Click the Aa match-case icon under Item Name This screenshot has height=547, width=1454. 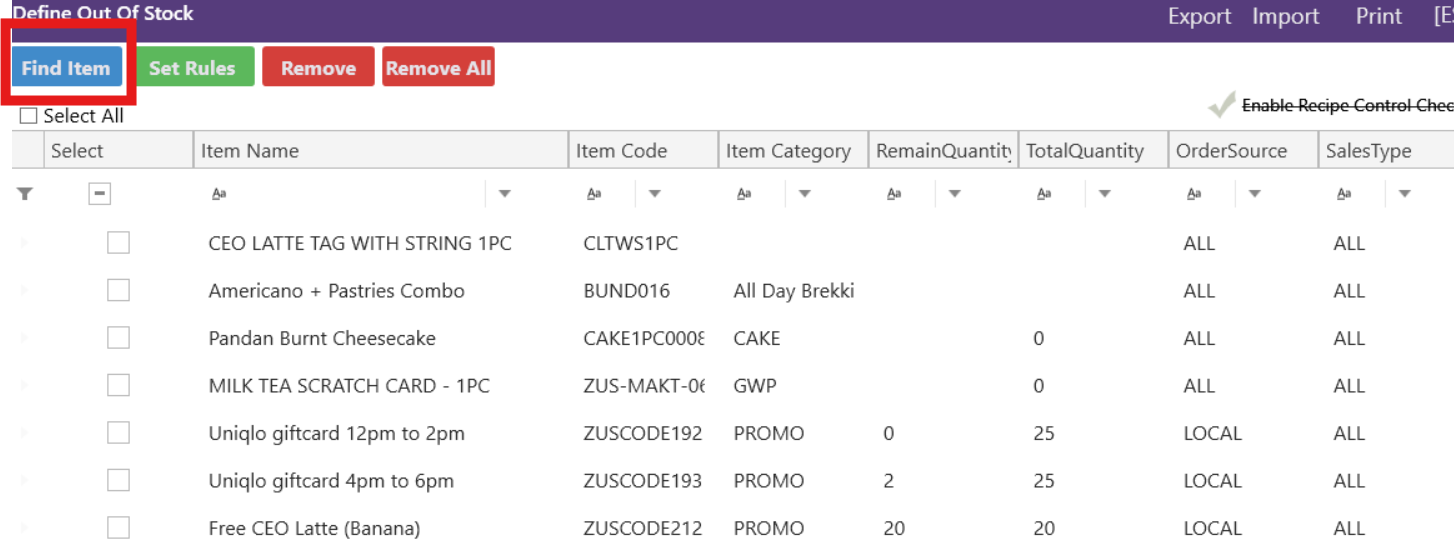tap(219, 194)
